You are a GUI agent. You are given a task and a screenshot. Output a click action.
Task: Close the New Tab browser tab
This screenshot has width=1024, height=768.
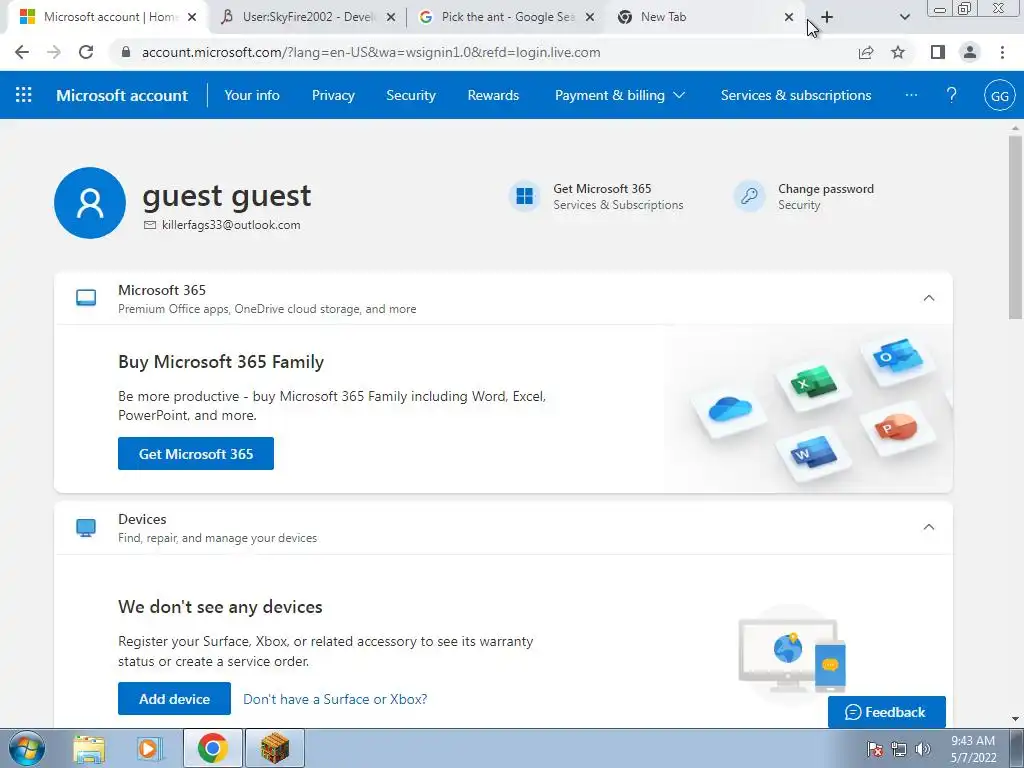[x=789, y=17]
